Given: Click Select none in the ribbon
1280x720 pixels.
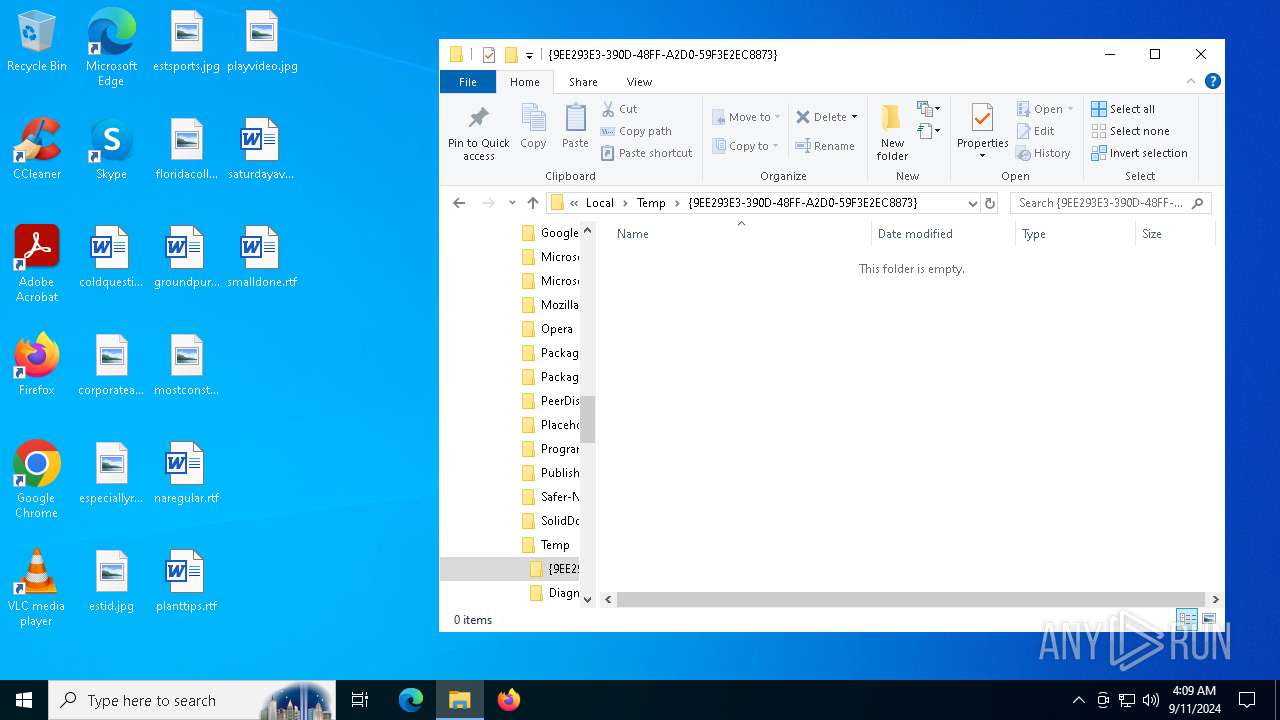Looking at the screenshot, I should tap(1130, 131).
